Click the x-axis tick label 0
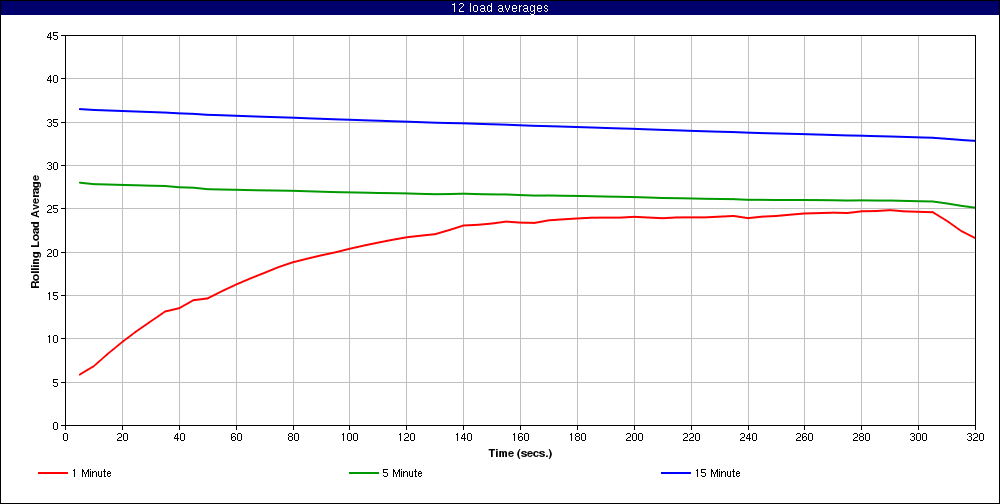Screen dimensions: 1000x504 [65, 437]
